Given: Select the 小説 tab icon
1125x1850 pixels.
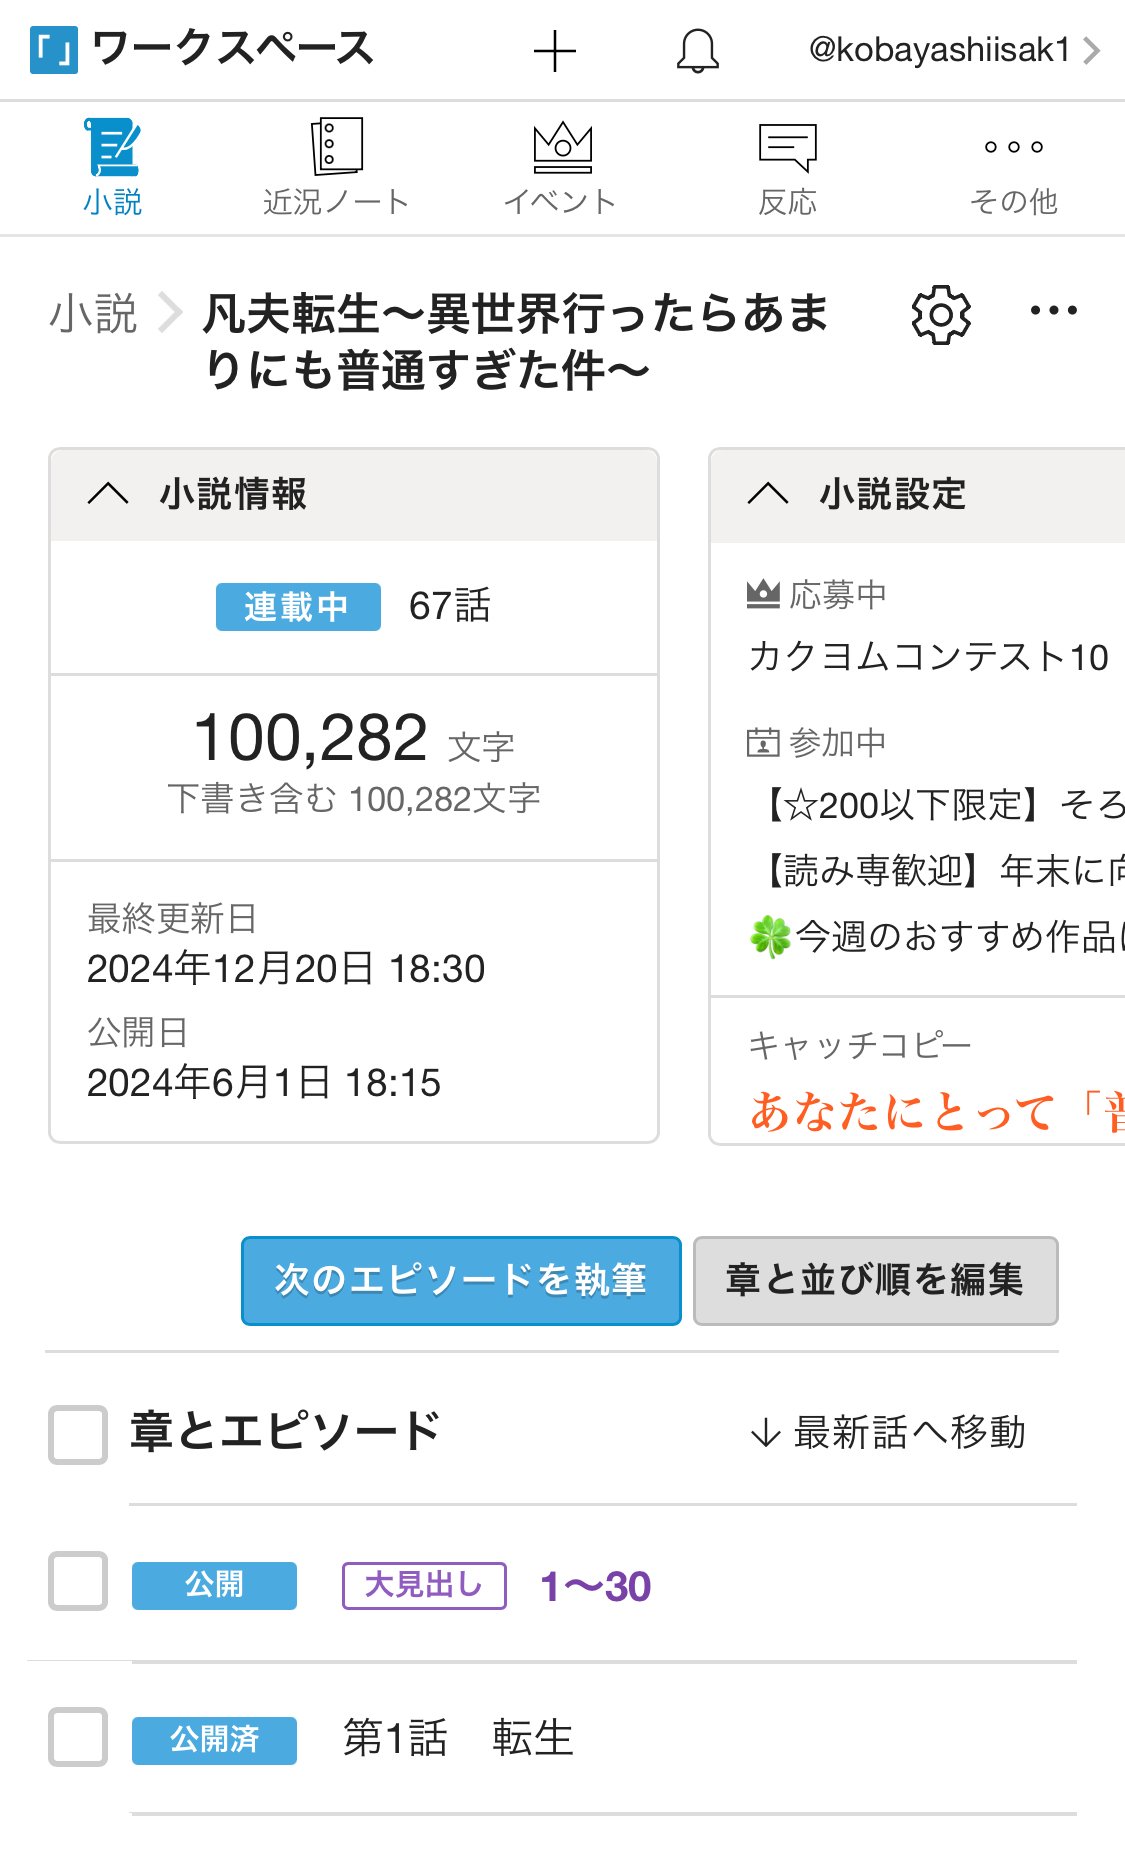Looking at the screenshot, I should pyautogui.click(x=112, y=148).
